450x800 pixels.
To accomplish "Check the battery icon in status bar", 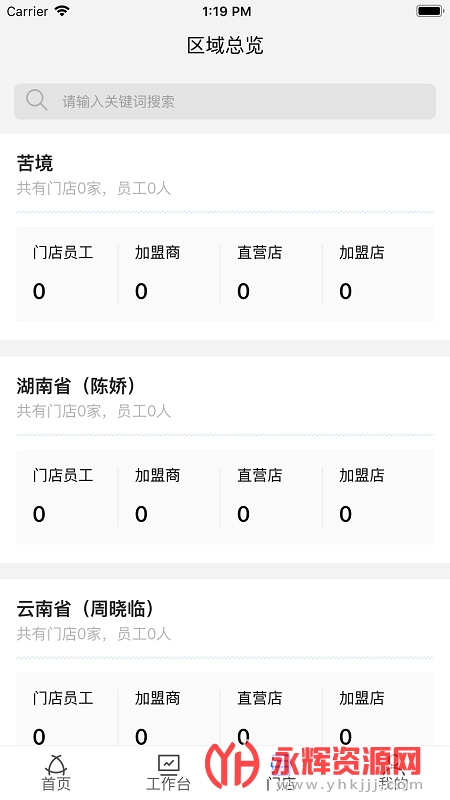I will (x=430, y=11).
